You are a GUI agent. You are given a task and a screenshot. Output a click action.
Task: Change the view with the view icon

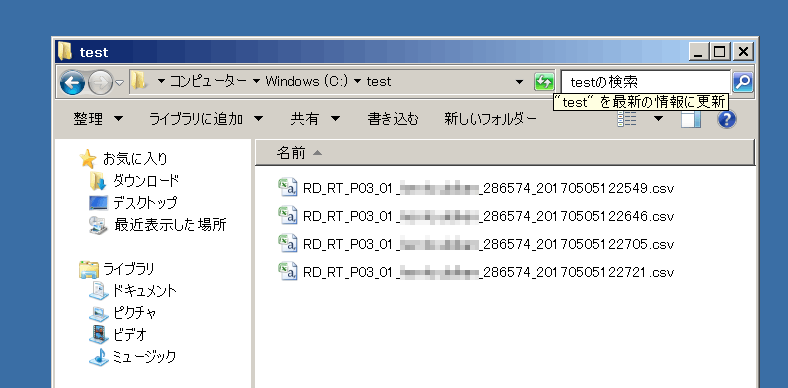click(627, 119)
